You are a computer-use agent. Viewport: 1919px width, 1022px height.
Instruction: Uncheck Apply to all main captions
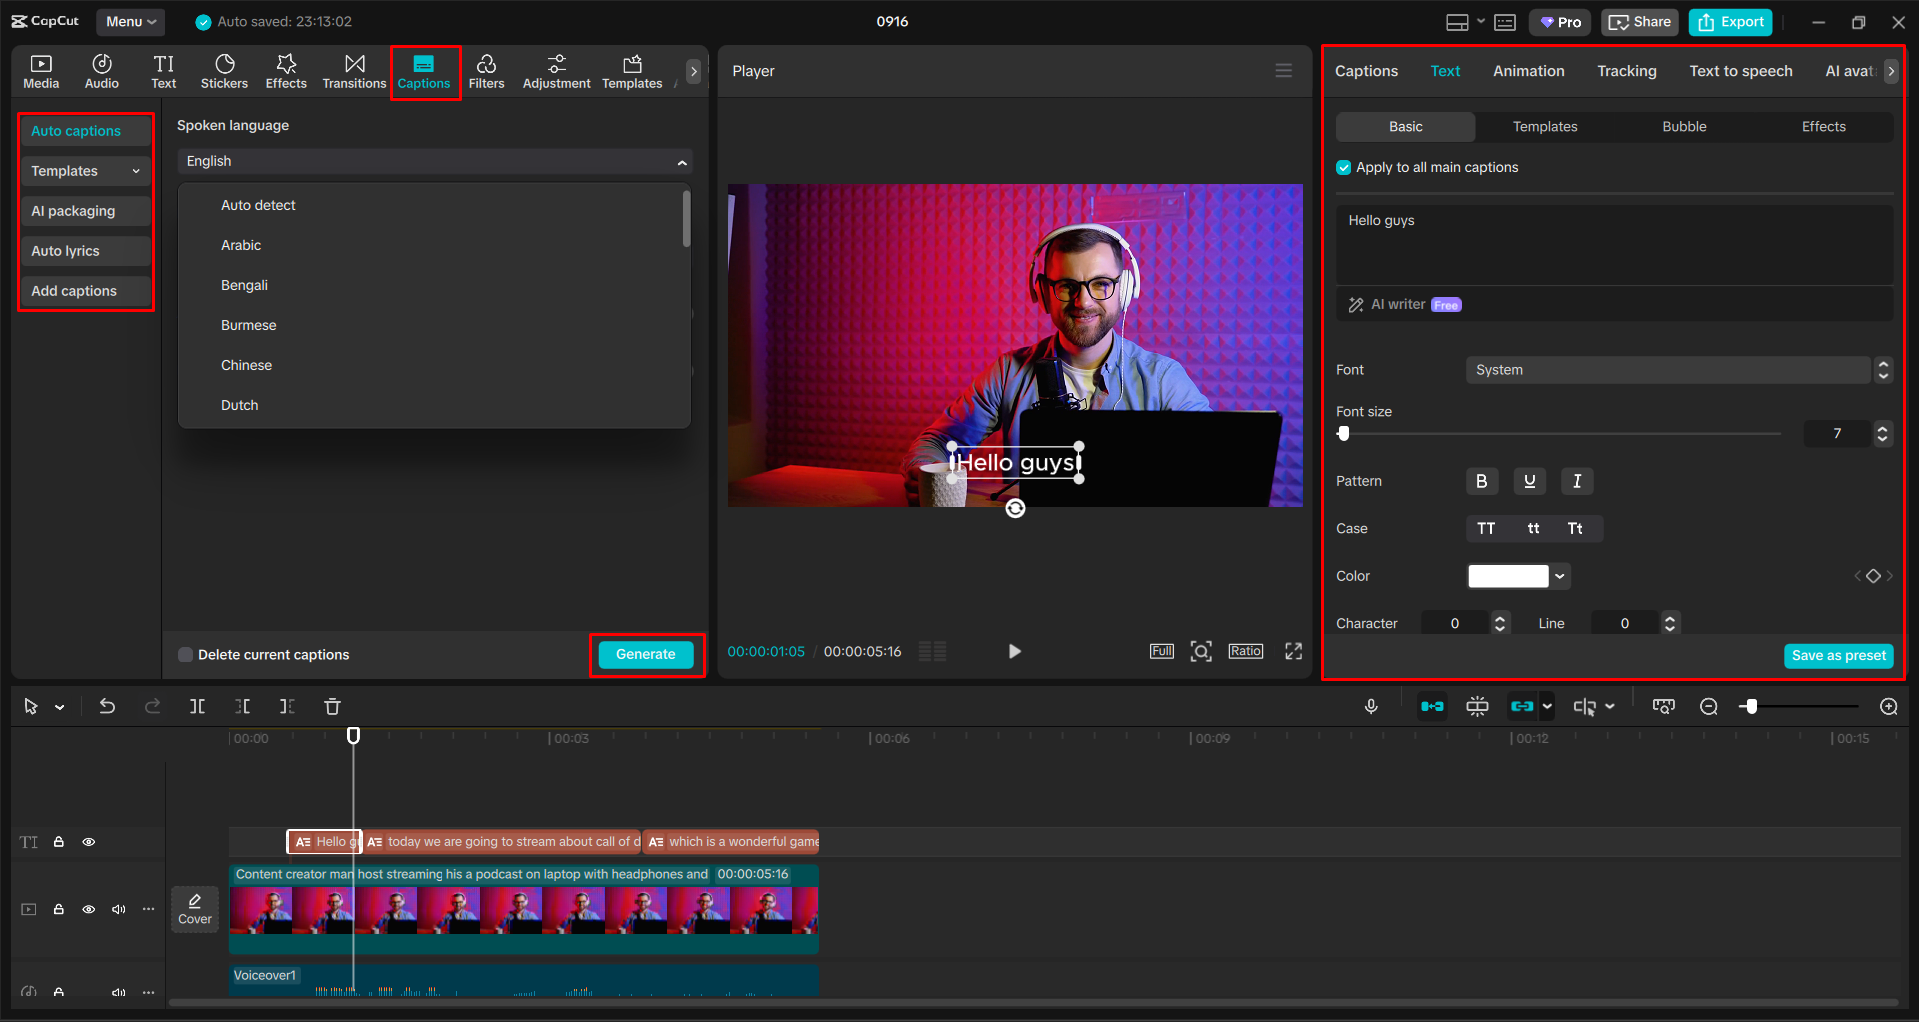pyautogui.click(x=1344, y=168)
